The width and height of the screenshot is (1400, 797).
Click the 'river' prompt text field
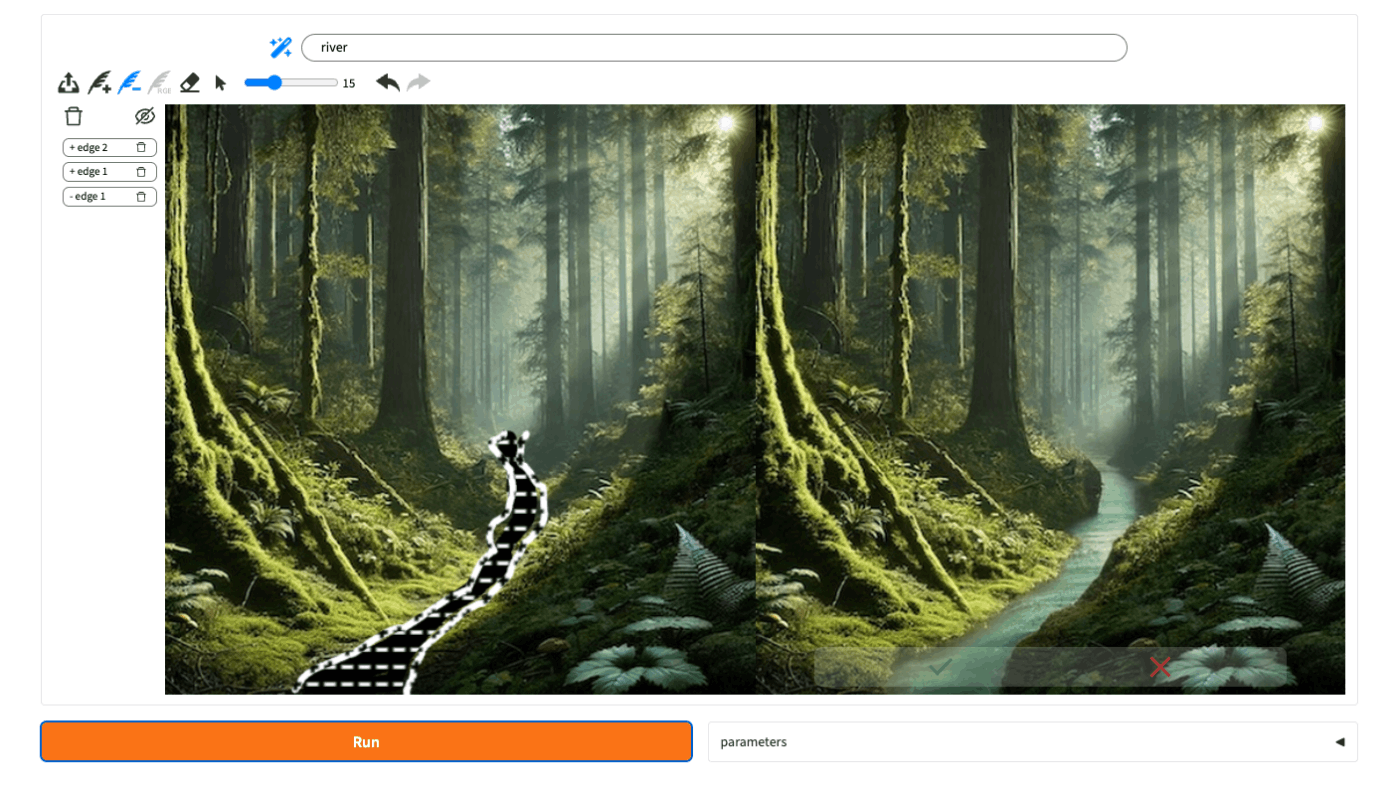714,47
